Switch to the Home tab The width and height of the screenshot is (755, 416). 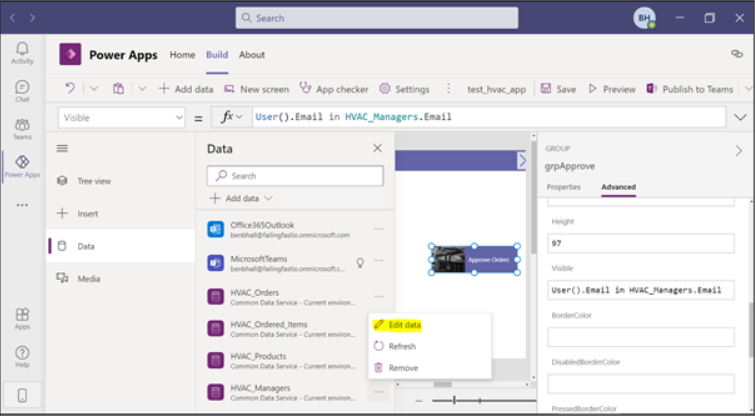pos(182,55)
